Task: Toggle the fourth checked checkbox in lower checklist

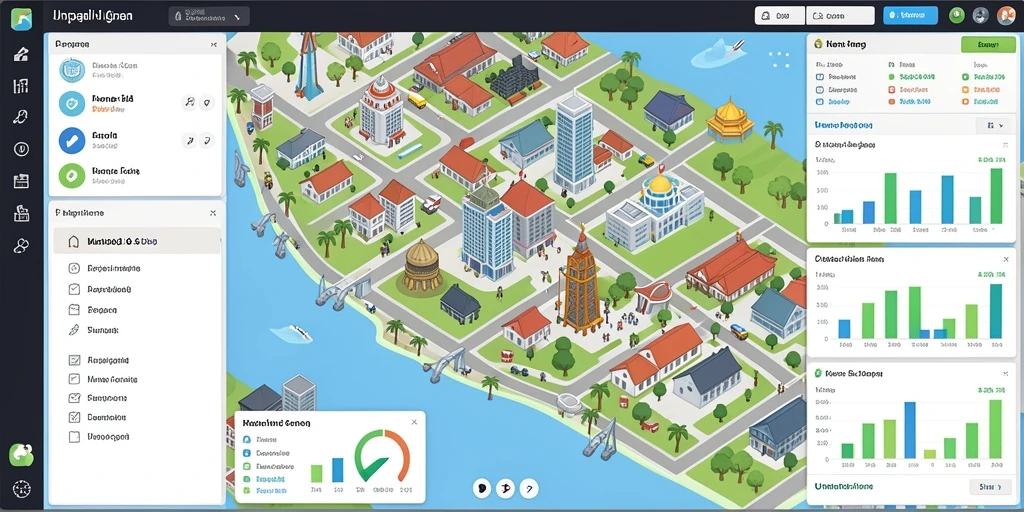Action: pos(74,417)
